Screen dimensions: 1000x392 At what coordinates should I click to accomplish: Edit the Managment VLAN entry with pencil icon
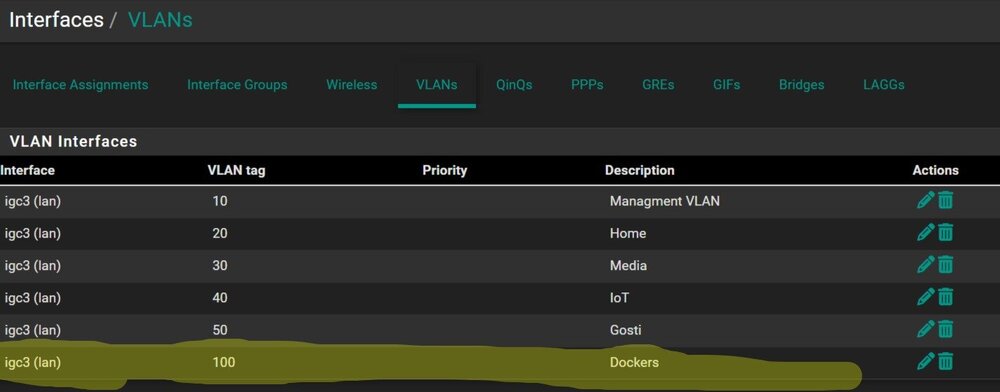[925, 200]
